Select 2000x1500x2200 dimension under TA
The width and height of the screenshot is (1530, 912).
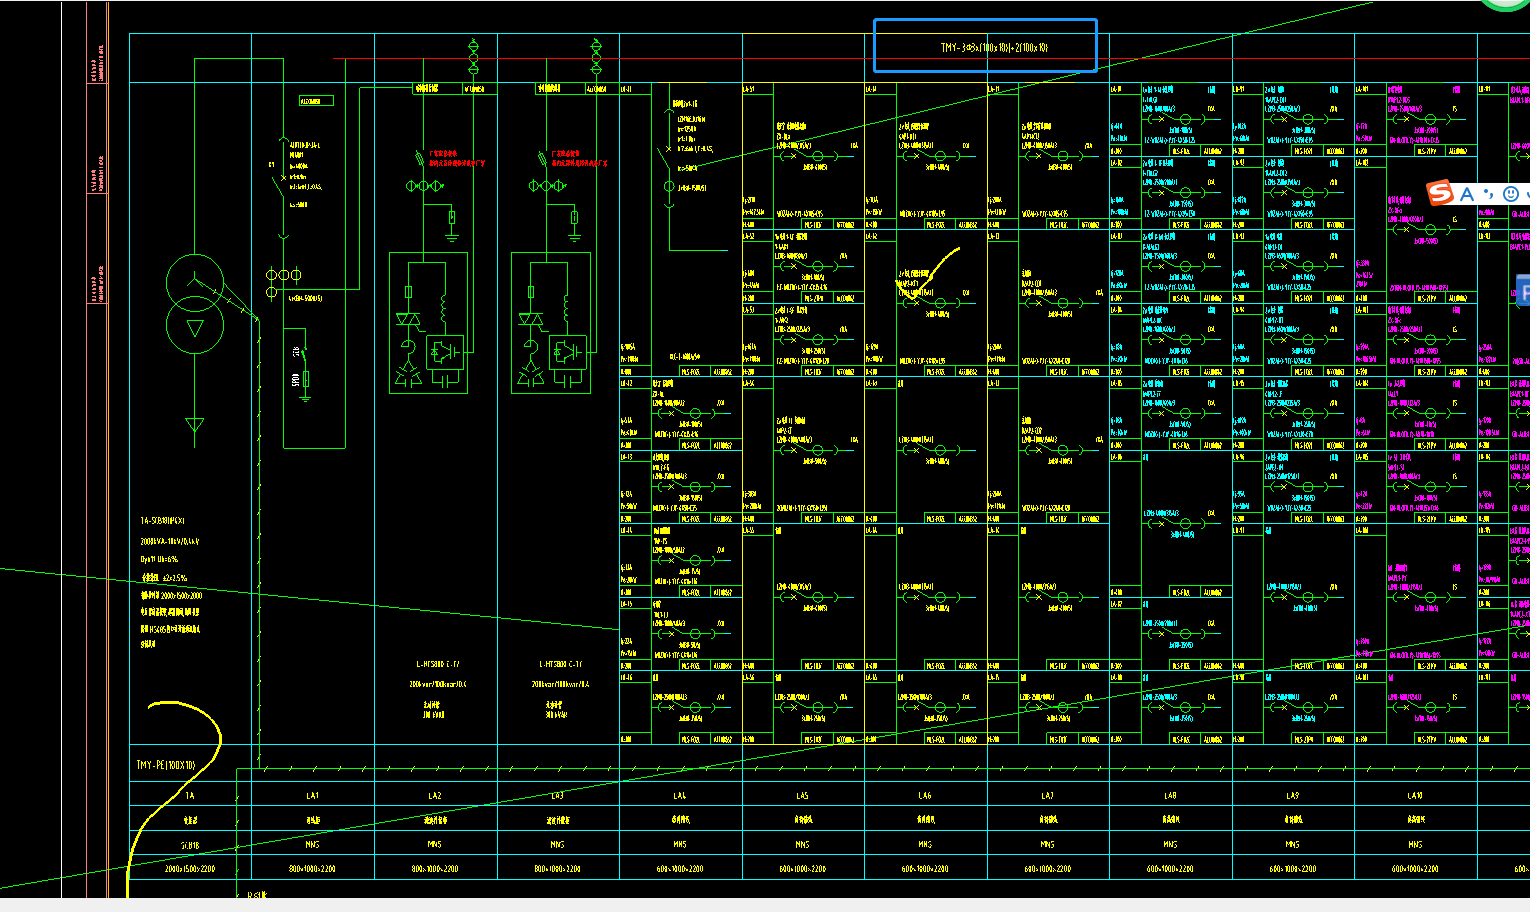pos(190,869)
